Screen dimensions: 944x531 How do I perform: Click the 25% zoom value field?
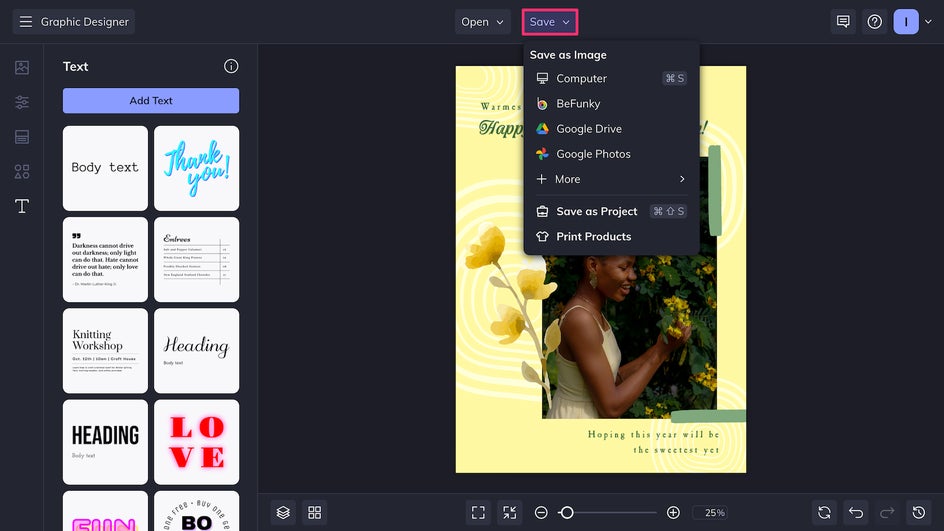(710, 512)
